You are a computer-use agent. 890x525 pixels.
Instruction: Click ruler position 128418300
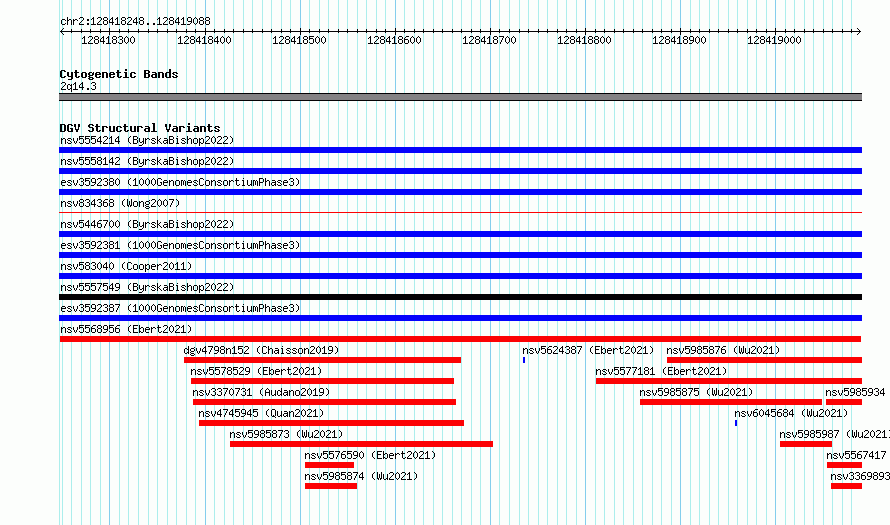point(108,40)
